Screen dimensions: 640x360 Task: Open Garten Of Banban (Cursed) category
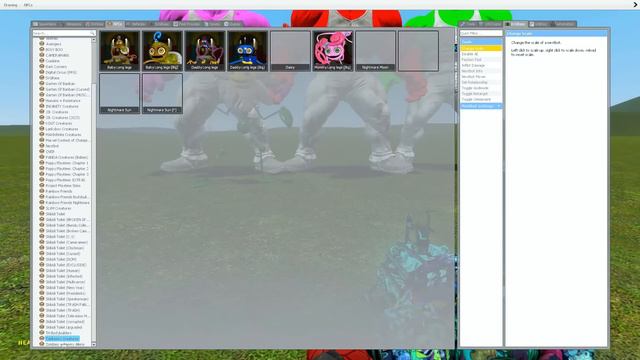point(67,89)
